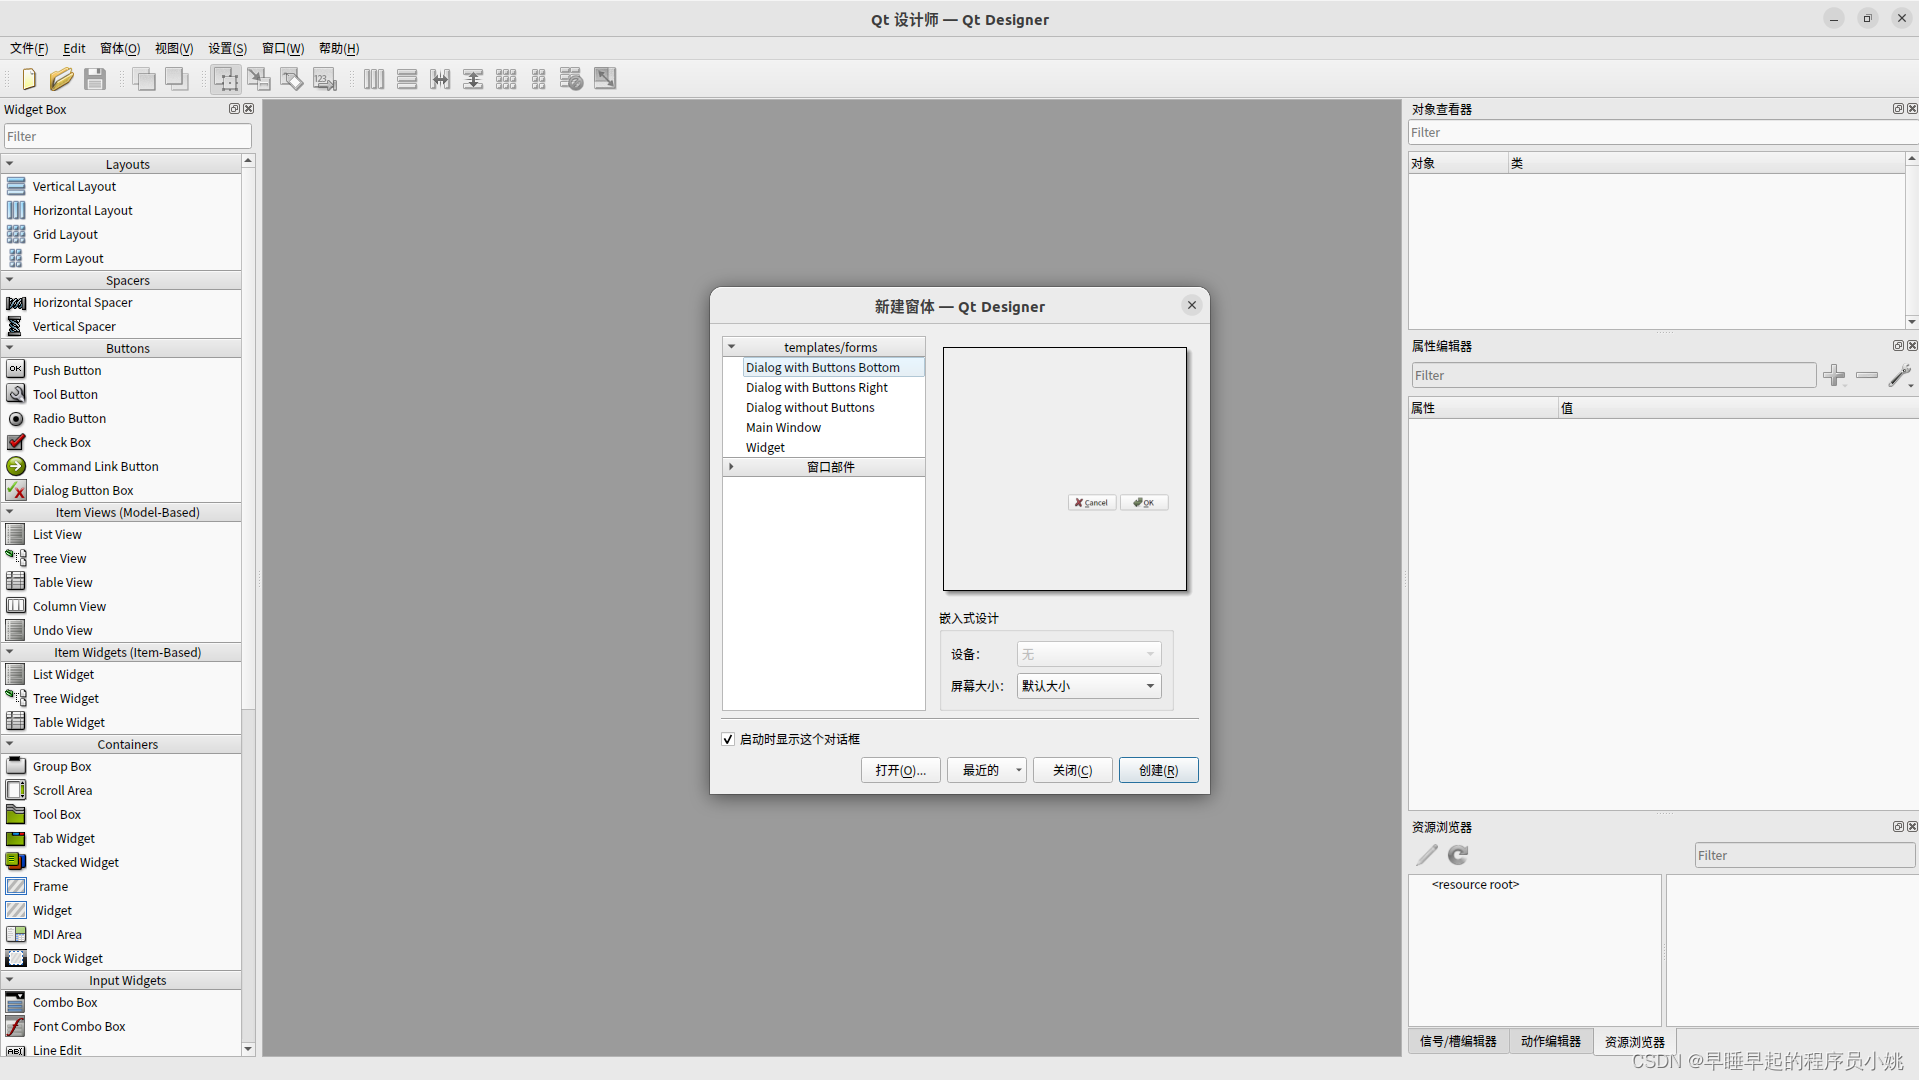Open the 帮助(H) menu

point(339,48)
